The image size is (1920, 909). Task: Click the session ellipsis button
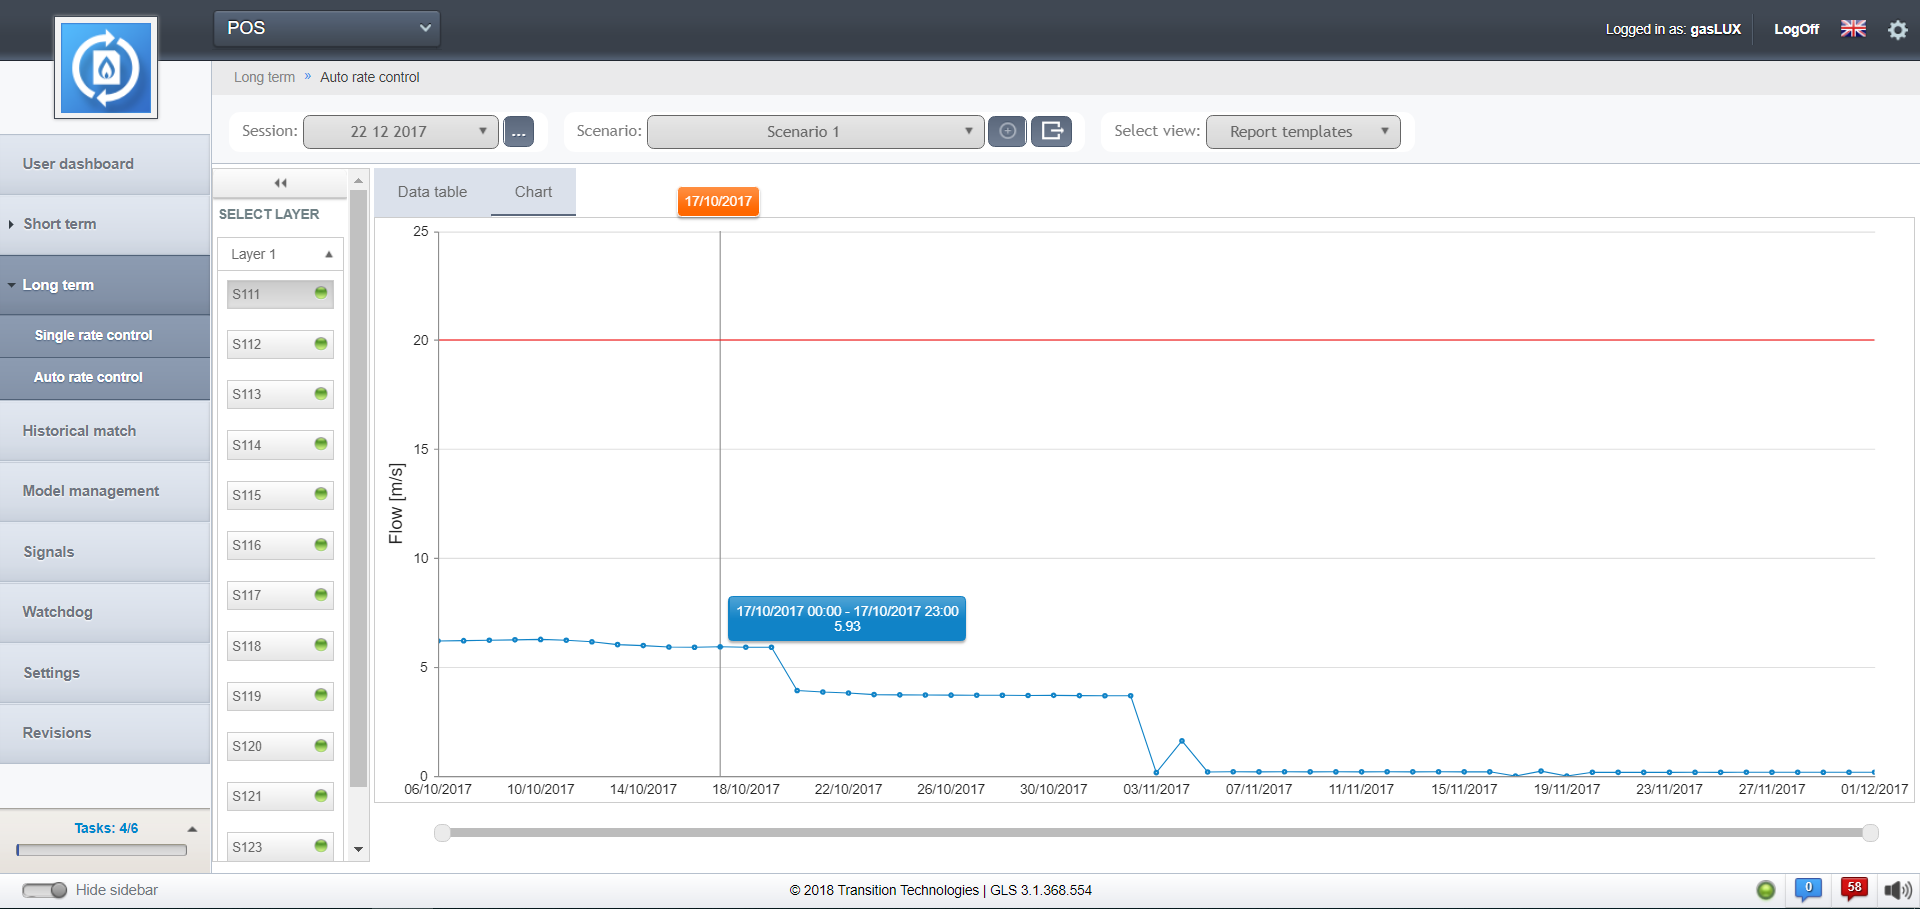coord(518,132)
